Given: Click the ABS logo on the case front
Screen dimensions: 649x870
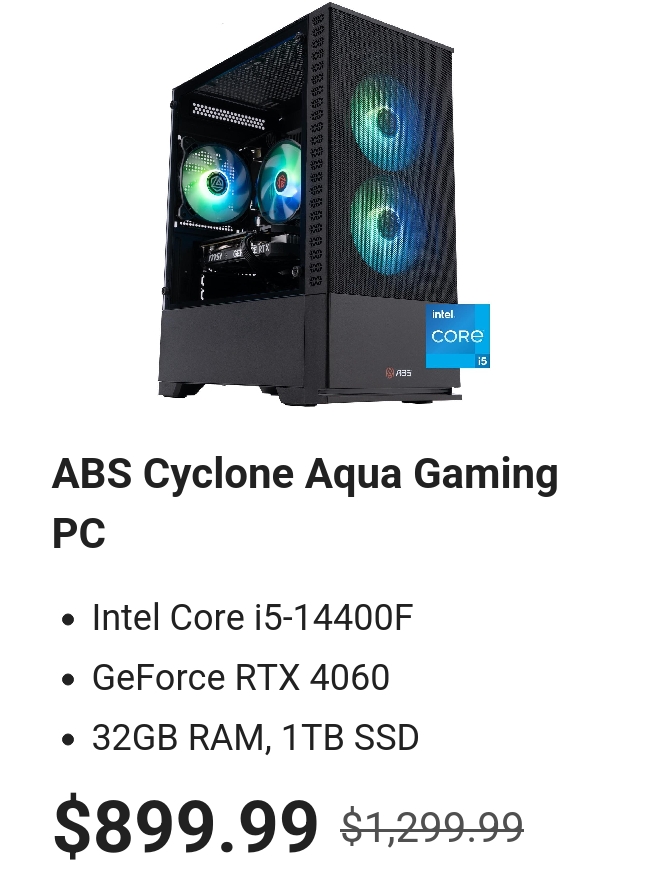Looking at the screenshot, I should point(398,372).
